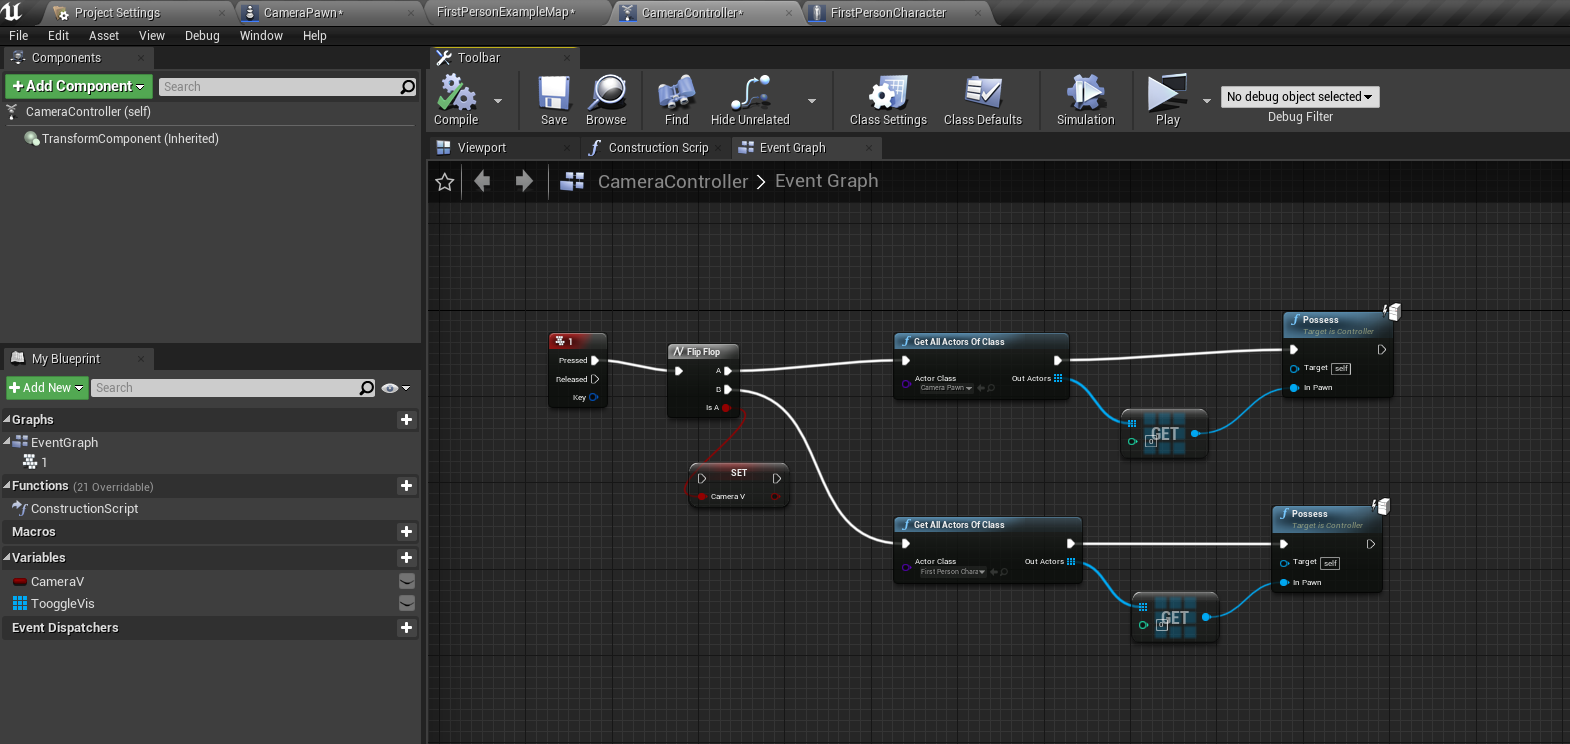Click the search magnifier in My Blueprint
Image resolution: width=1570 pixels, height=744 pixels.
[x=367, y=388]
